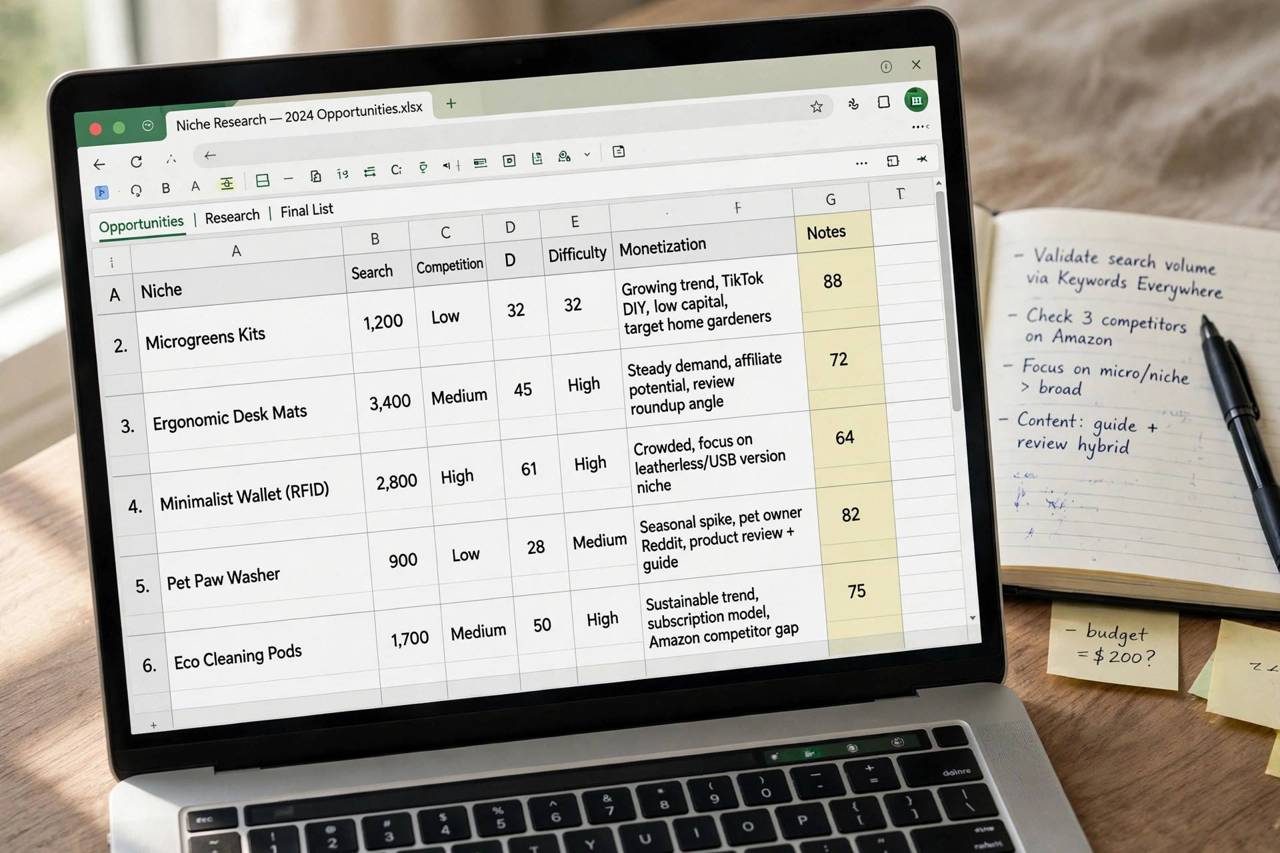Viewport: 1280px width, 853px height.
Task: Click the blue P icon in toolbar
Action: [x=101, y=192]
